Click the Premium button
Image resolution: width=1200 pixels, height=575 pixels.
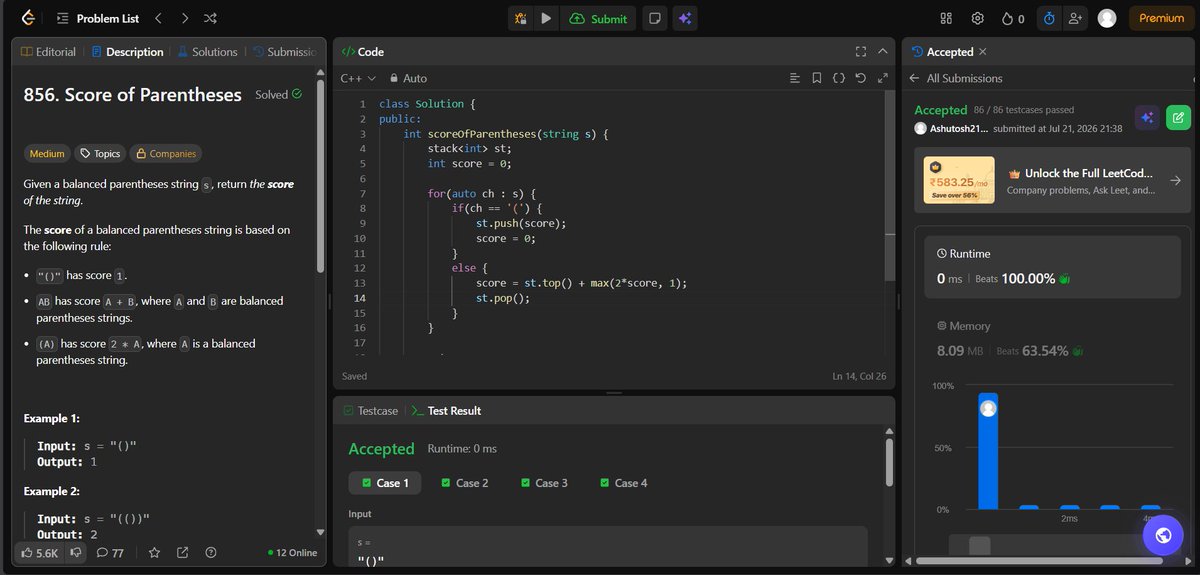point(1161,18)
